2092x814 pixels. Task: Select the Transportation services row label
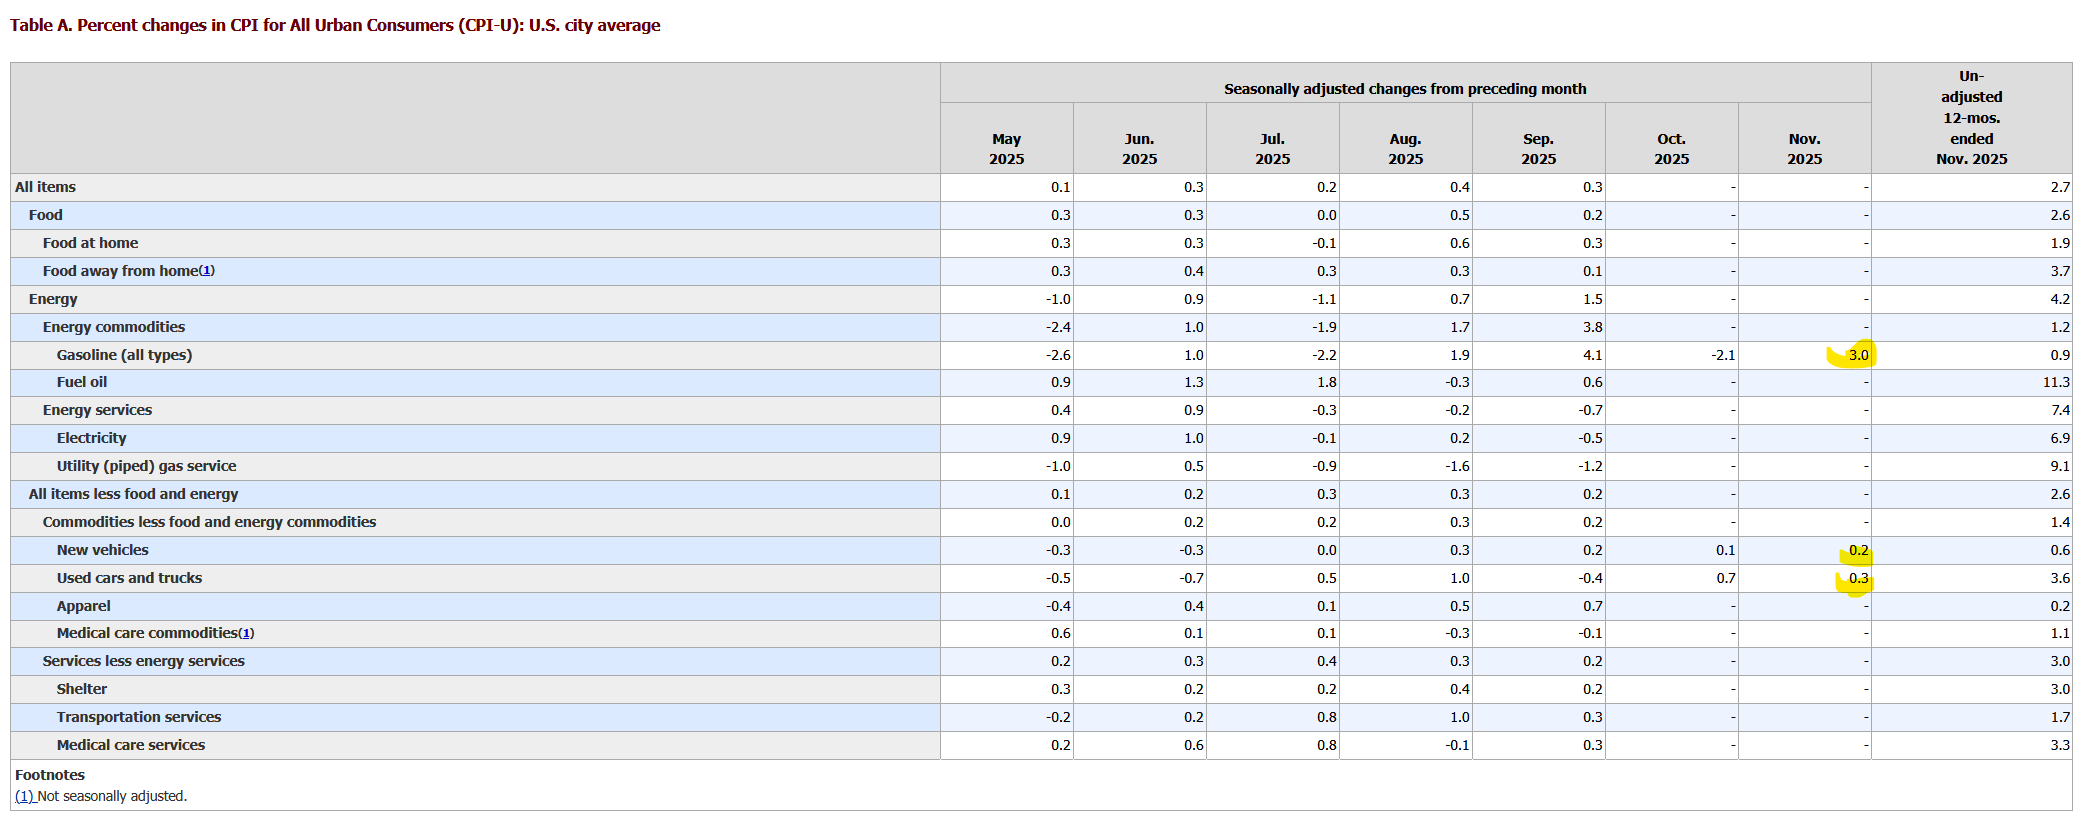point(139,717)
